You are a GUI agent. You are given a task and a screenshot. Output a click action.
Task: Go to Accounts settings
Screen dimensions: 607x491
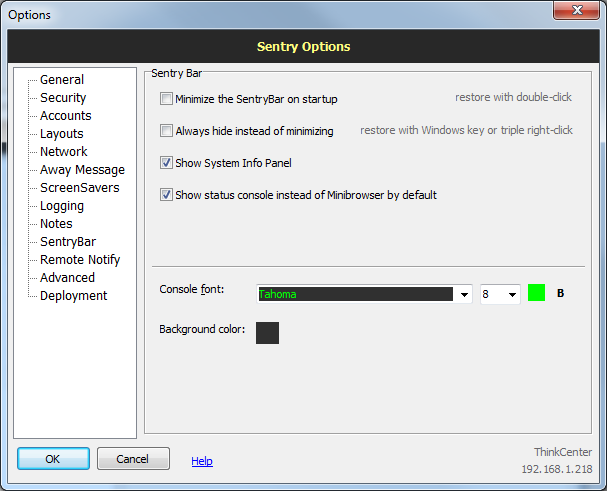(x=66, y=115)
